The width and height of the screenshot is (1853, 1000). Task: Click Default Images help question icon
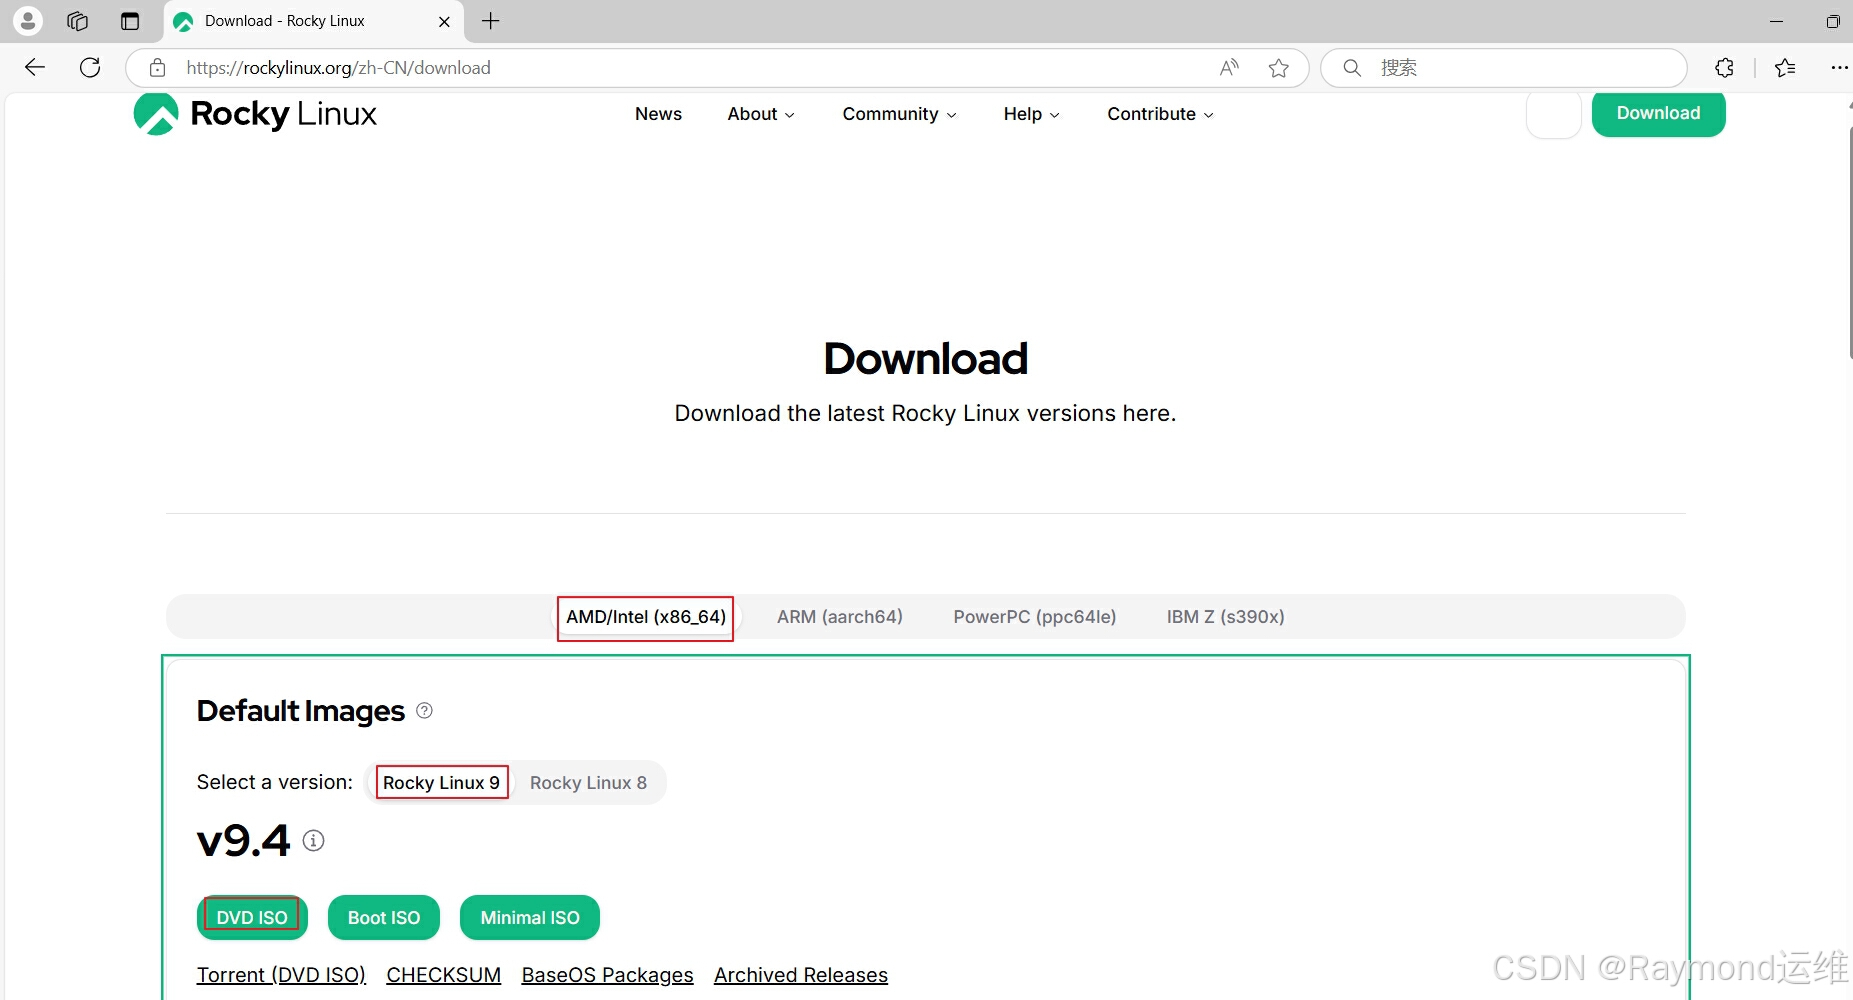coord(424,710)
